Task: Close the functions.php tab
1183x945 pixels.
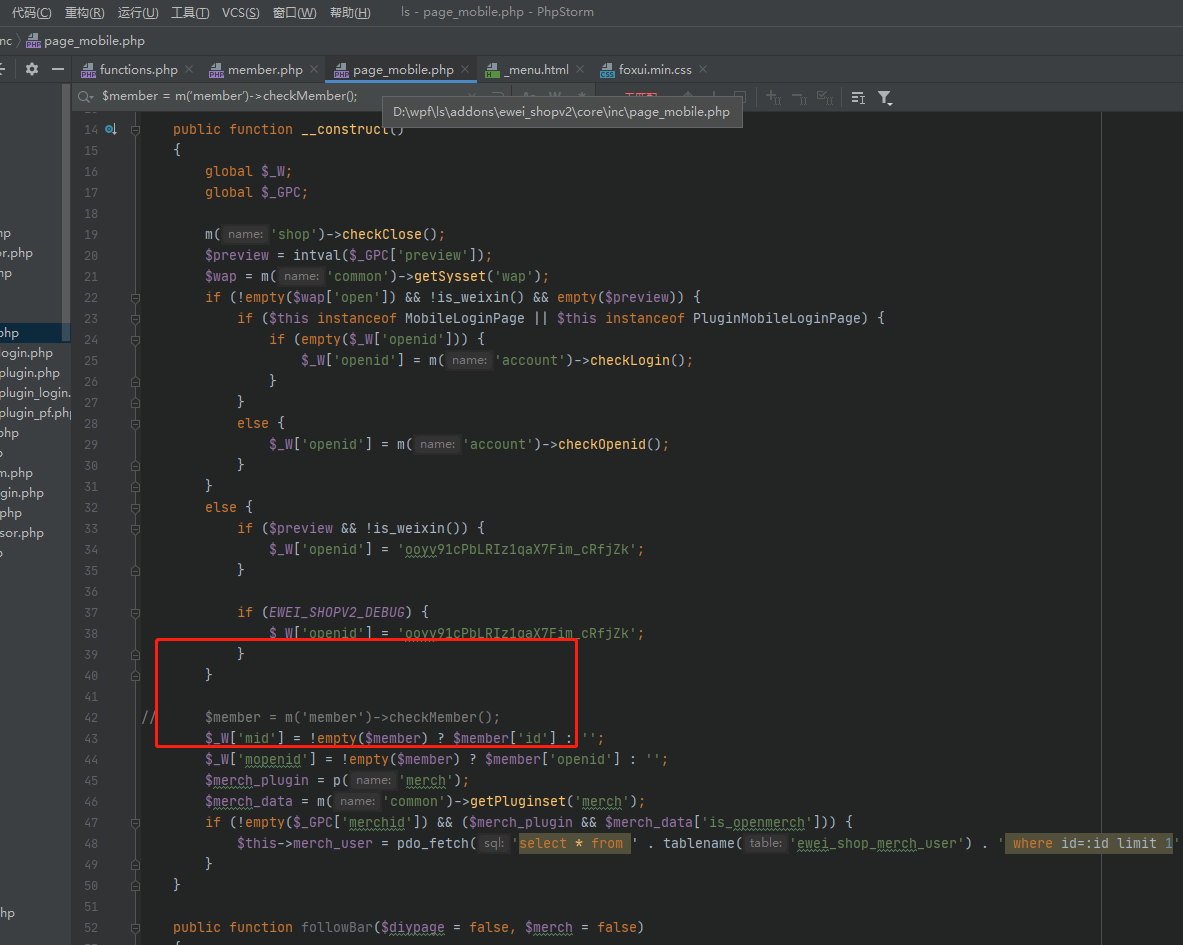Action: (x=189, y=69)
